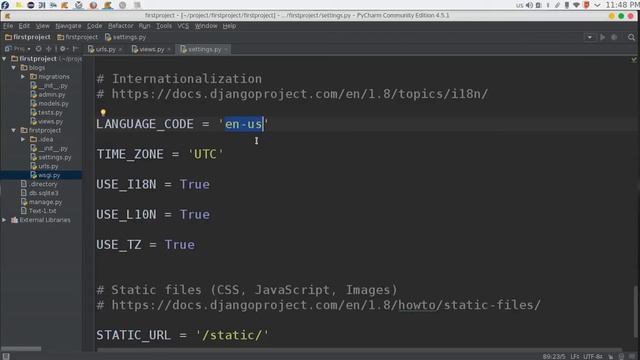Open project panel settings gear
The image size is (640, 360).
click(63, 49)
